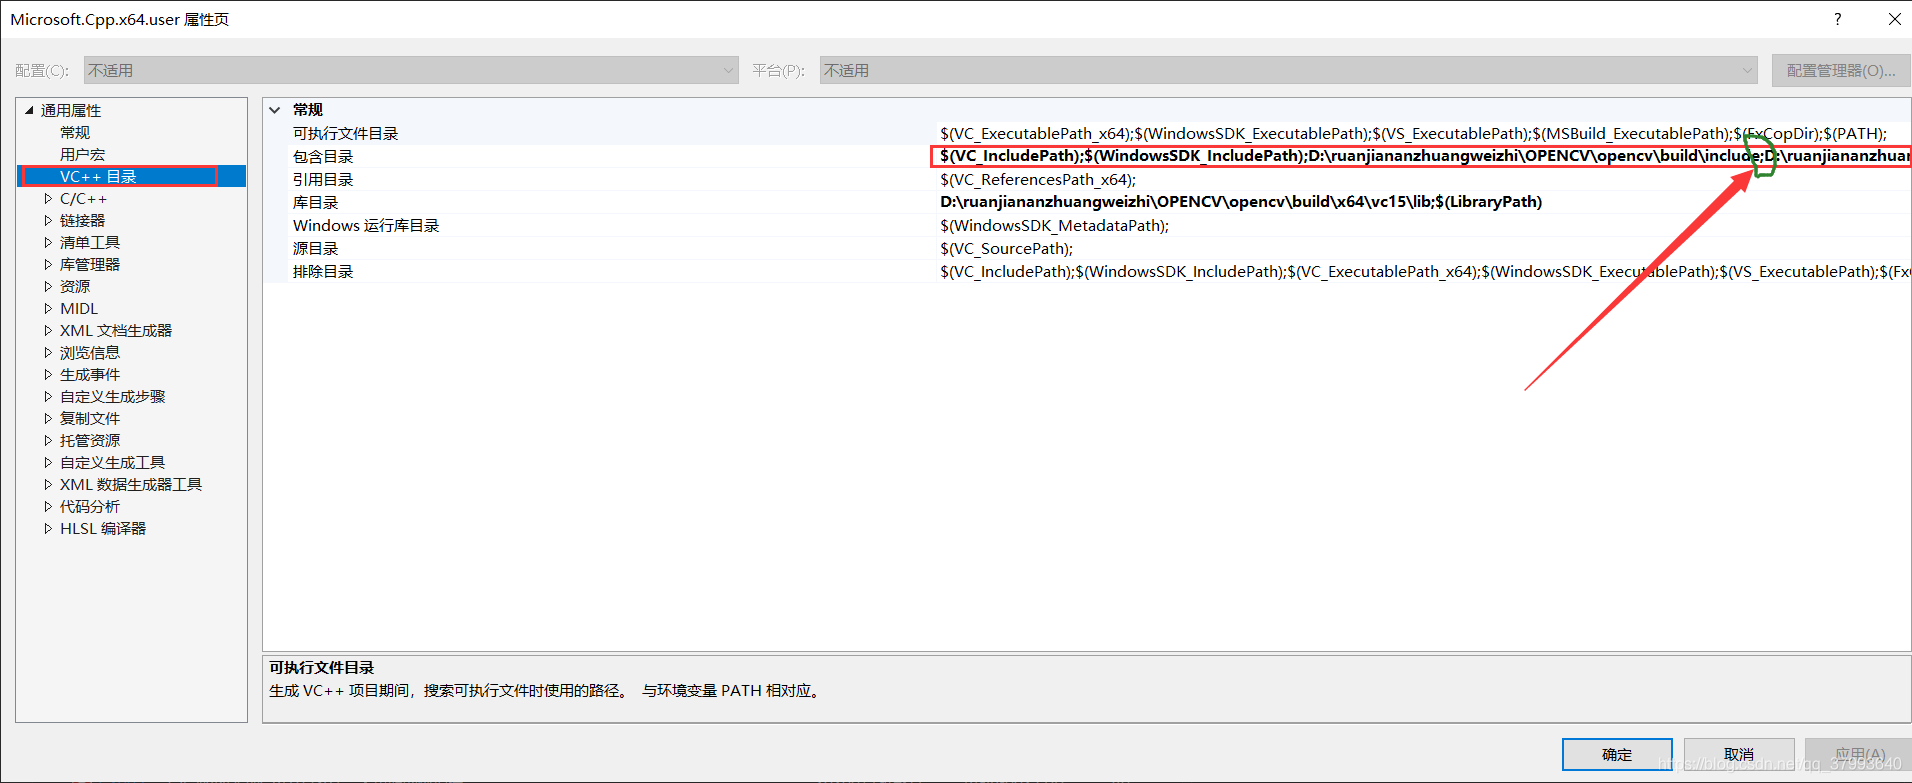This screenshot has height=783, width=1912.
Task: Open the XML 数据生成器工具 tree item
Action: click(131, 484)
